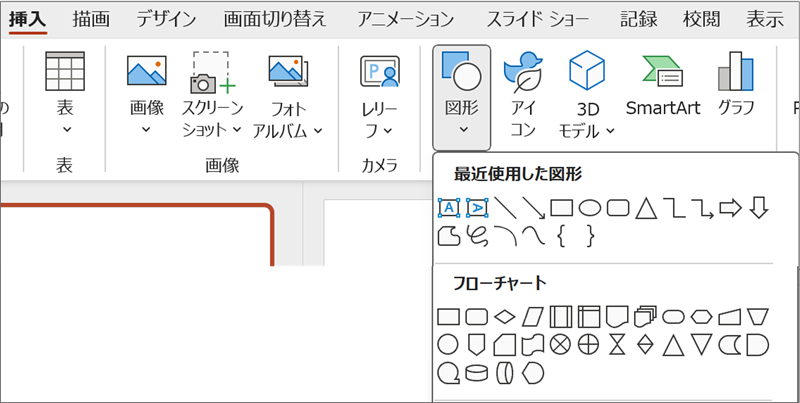This screenshot has height=403, width=800.
Task: Choose the oval in recently used shapes
Action: (x=590, y=208)
